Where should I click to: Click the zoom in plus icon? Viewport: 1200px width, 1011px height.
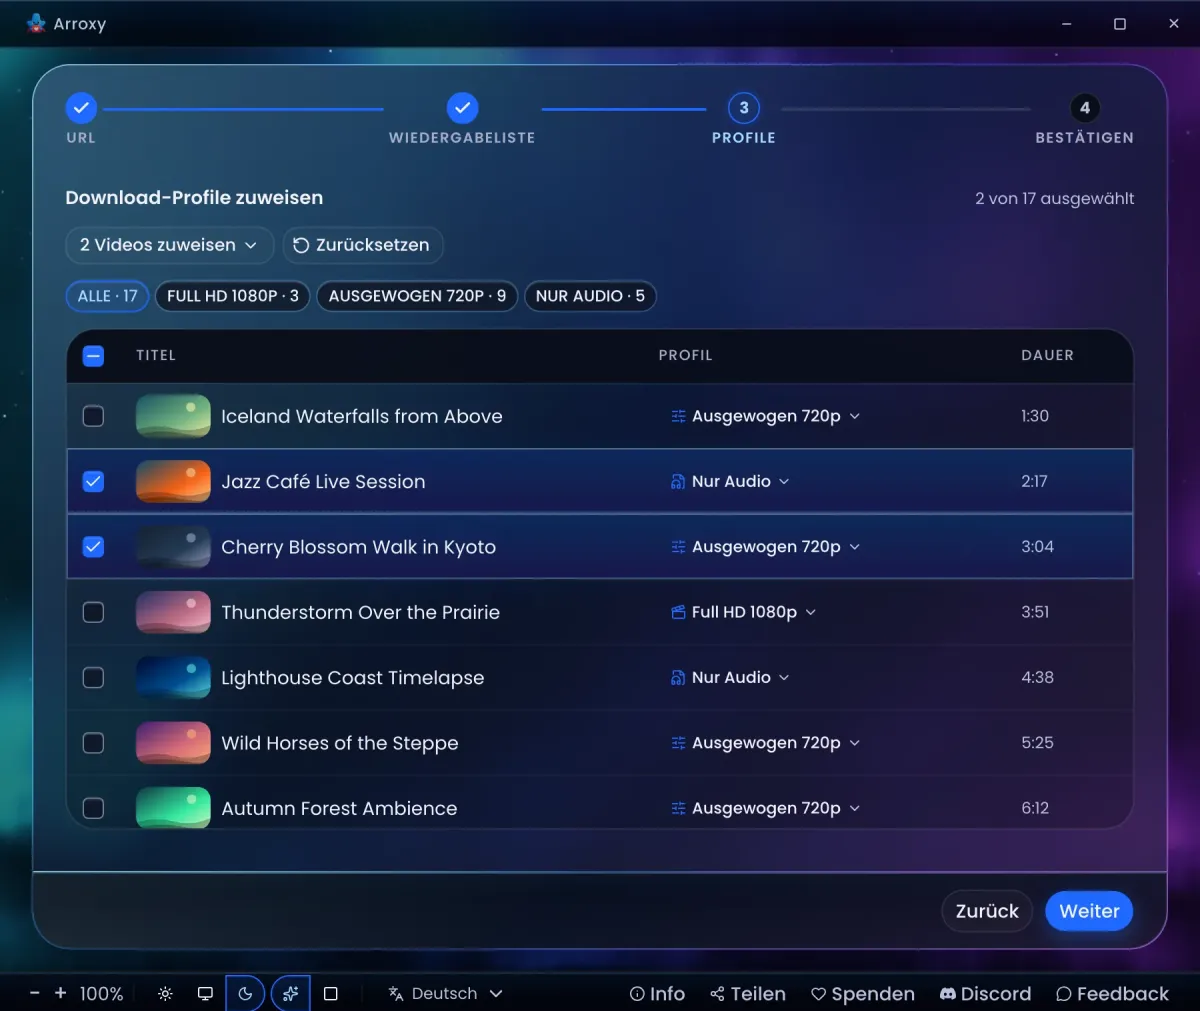[60, 993]
